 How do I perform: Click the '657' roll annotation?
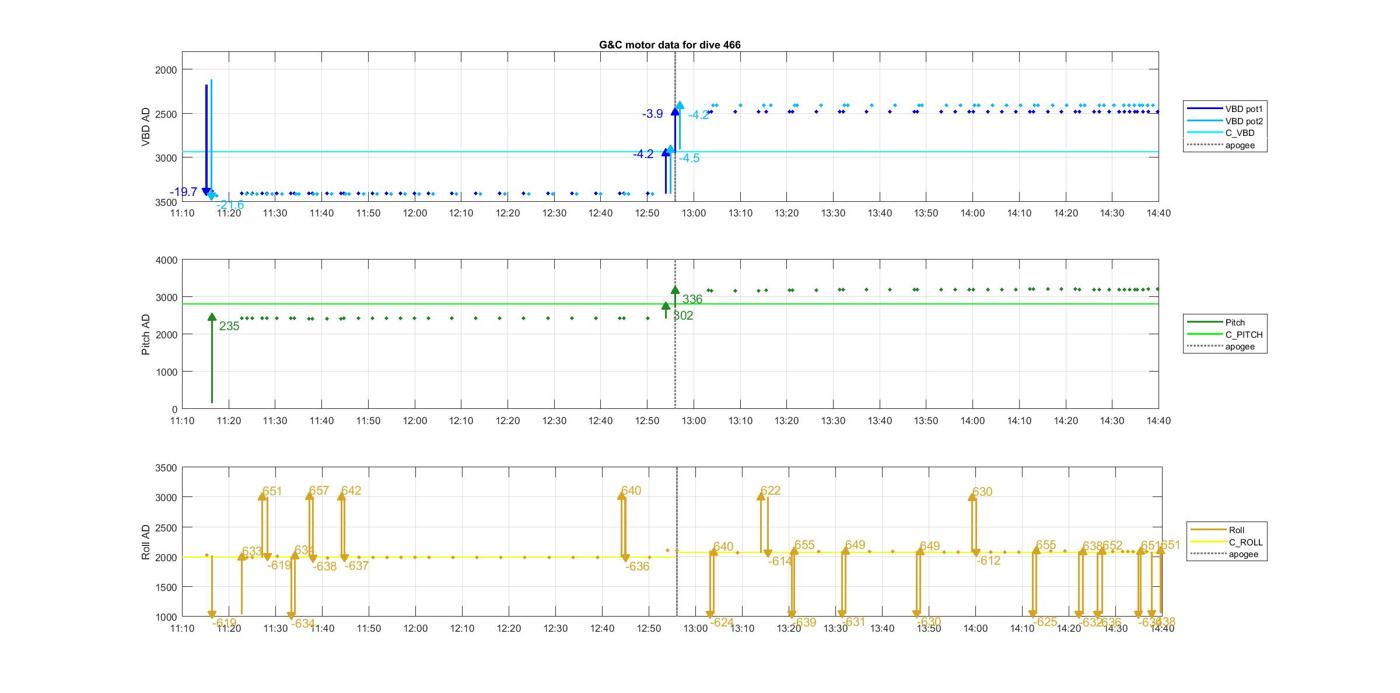click(x=319, y=491)
